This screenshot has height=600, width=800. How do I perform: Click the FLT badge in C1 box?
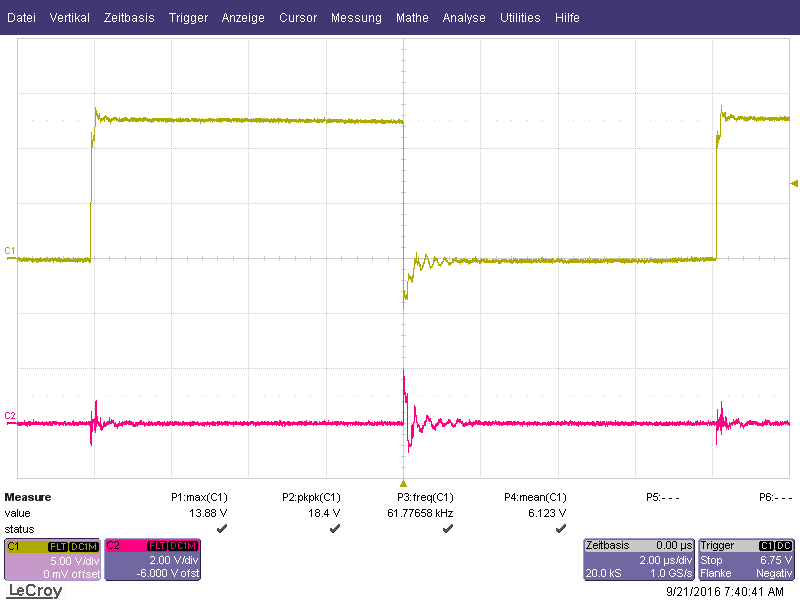coord(58,546)
